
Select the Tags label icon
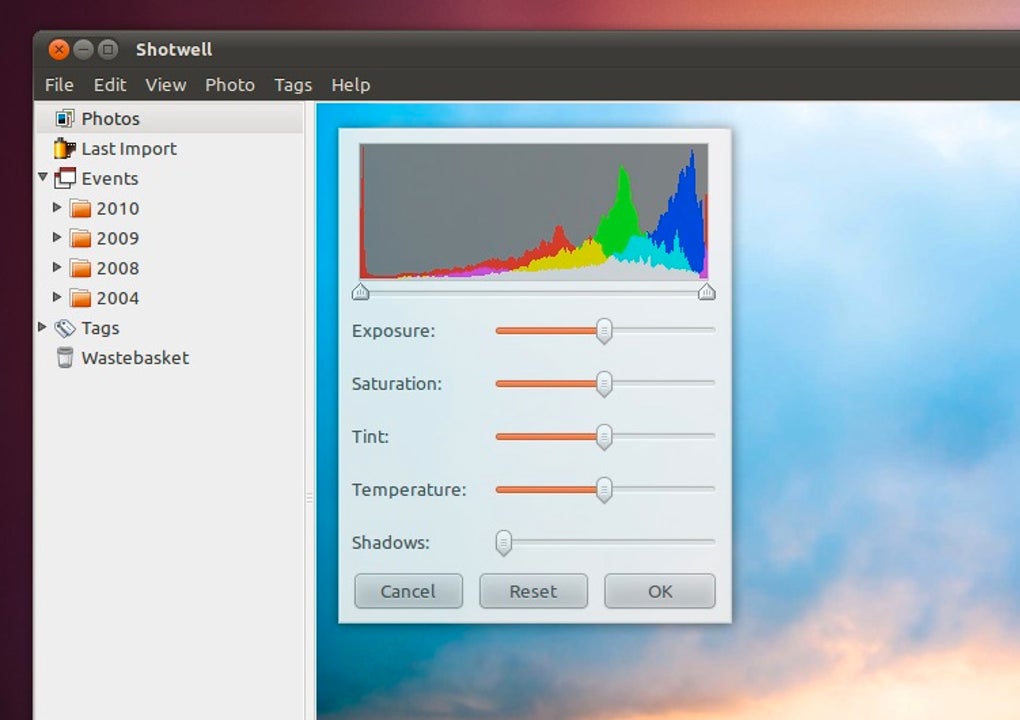click(x=65, y=328)
